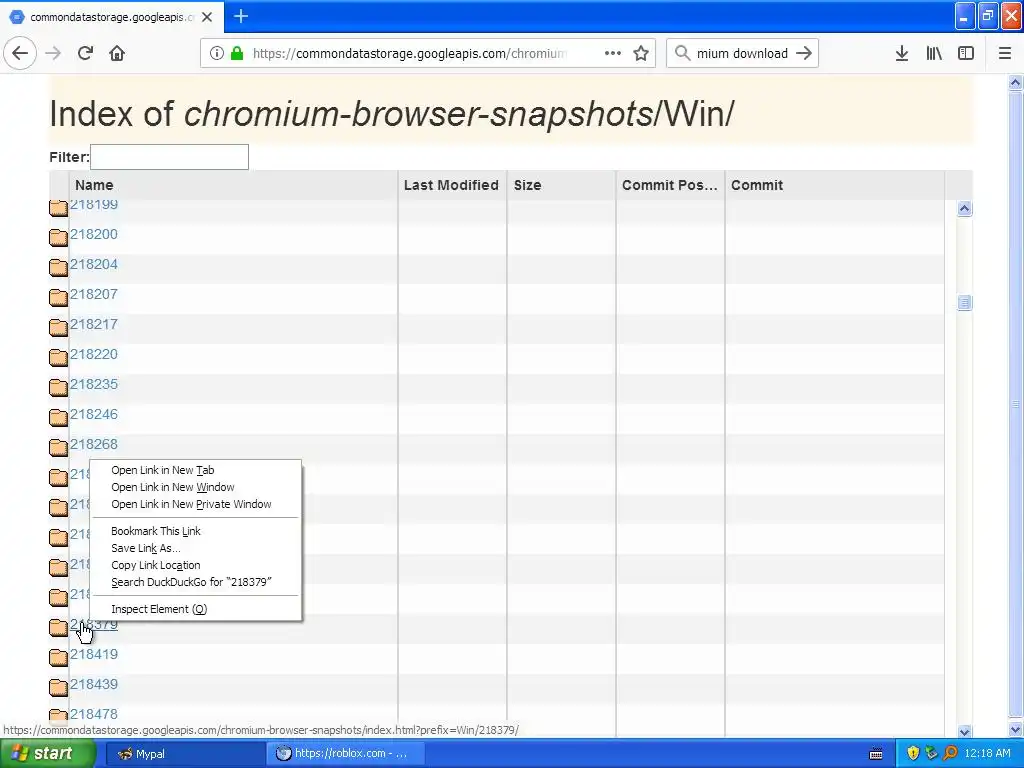This screenshot has width=1024, height=768.
Task: Choose Open Link in New Tab
Action: (163, 470)
